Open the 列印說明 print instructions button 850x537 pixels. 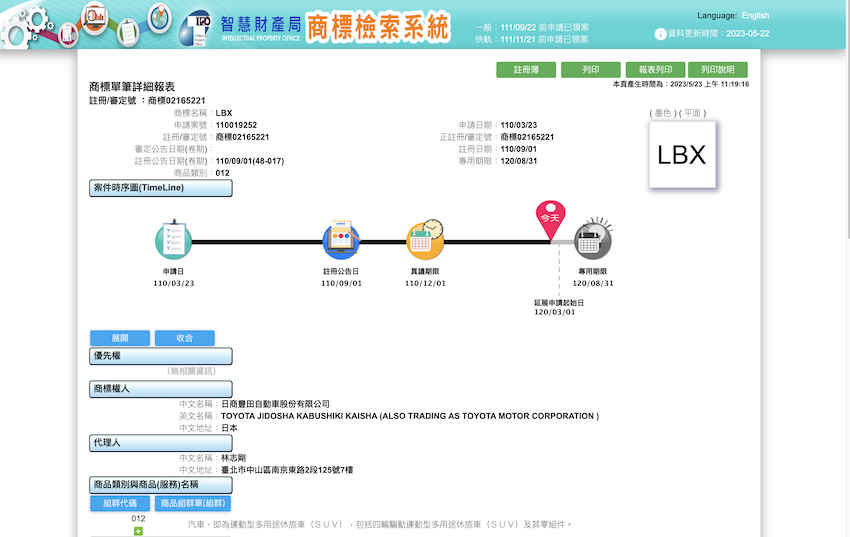click(718, 70)
